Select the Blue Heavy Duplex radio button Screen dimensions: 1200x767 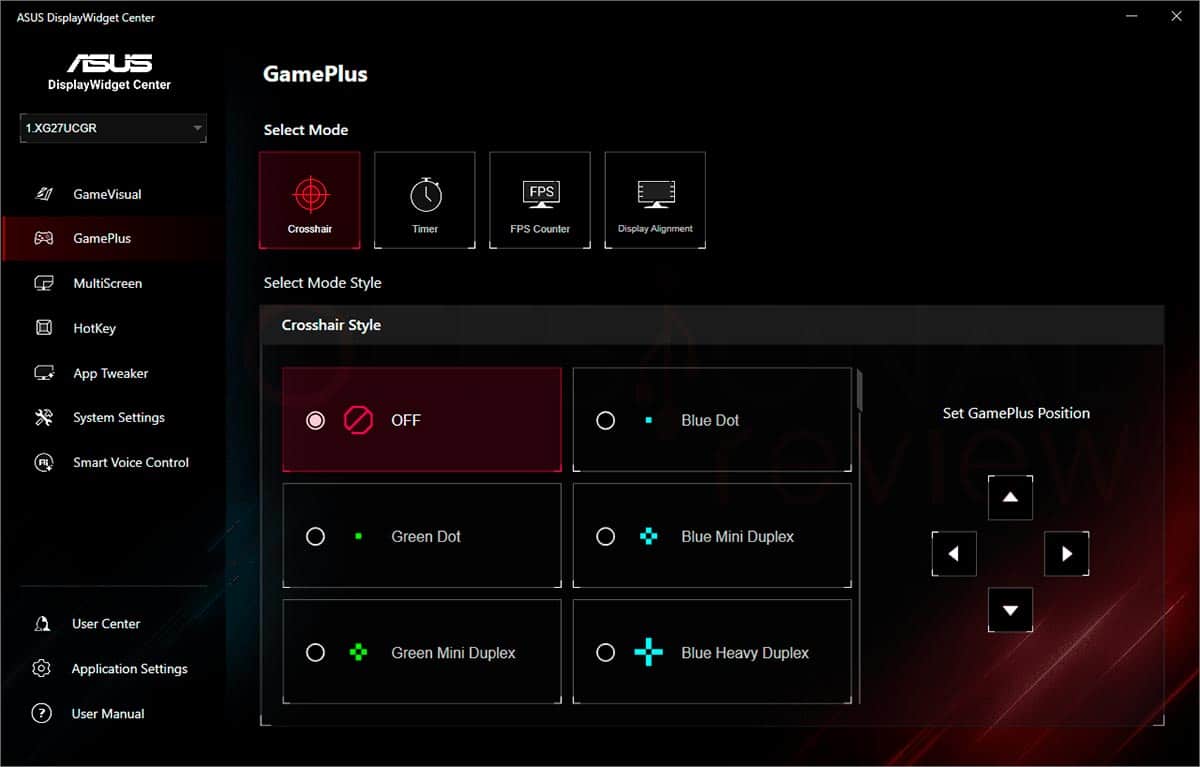point(605,653)
